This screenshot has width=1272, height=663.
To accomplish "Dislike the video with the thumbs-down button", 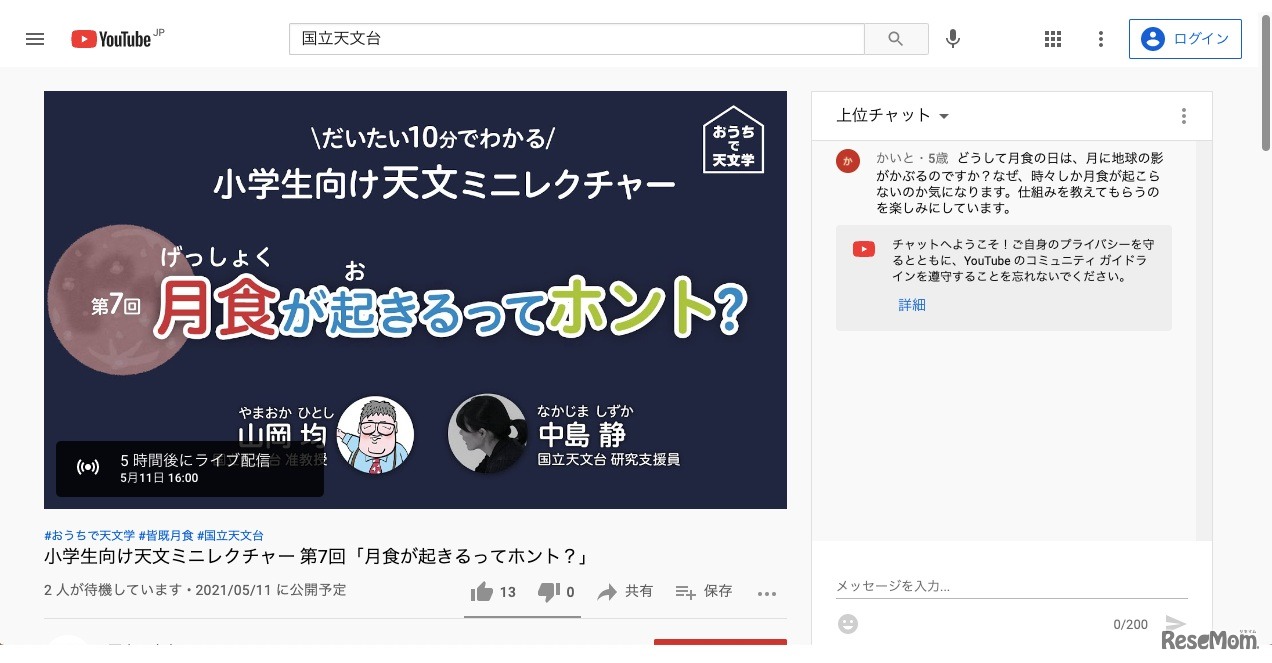I will (x=550, y=592).
